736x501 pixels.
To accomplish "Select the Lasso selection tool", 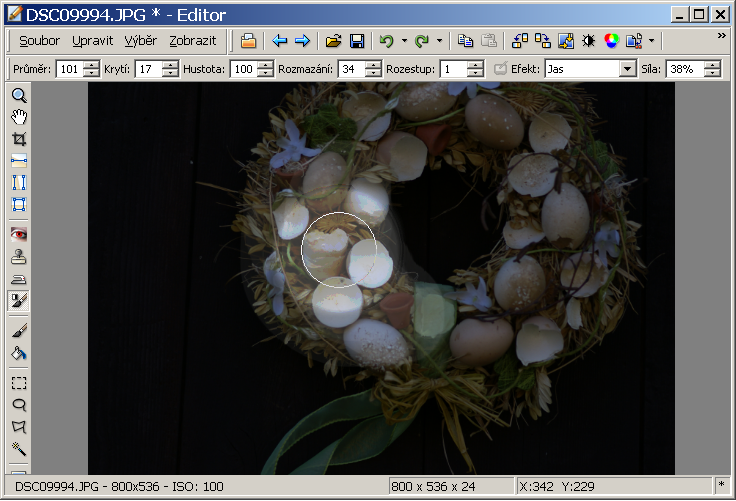I will pyautogui.click(x=19, y=405).
